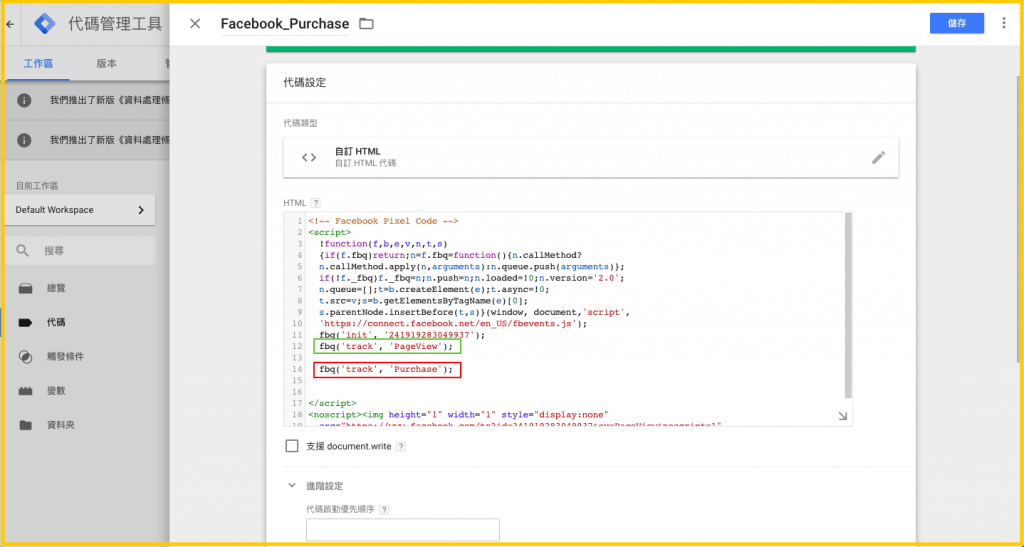Switch to the 版本 tab
The width and height of the screenshot is (1024, 547).
coord(106,63)
